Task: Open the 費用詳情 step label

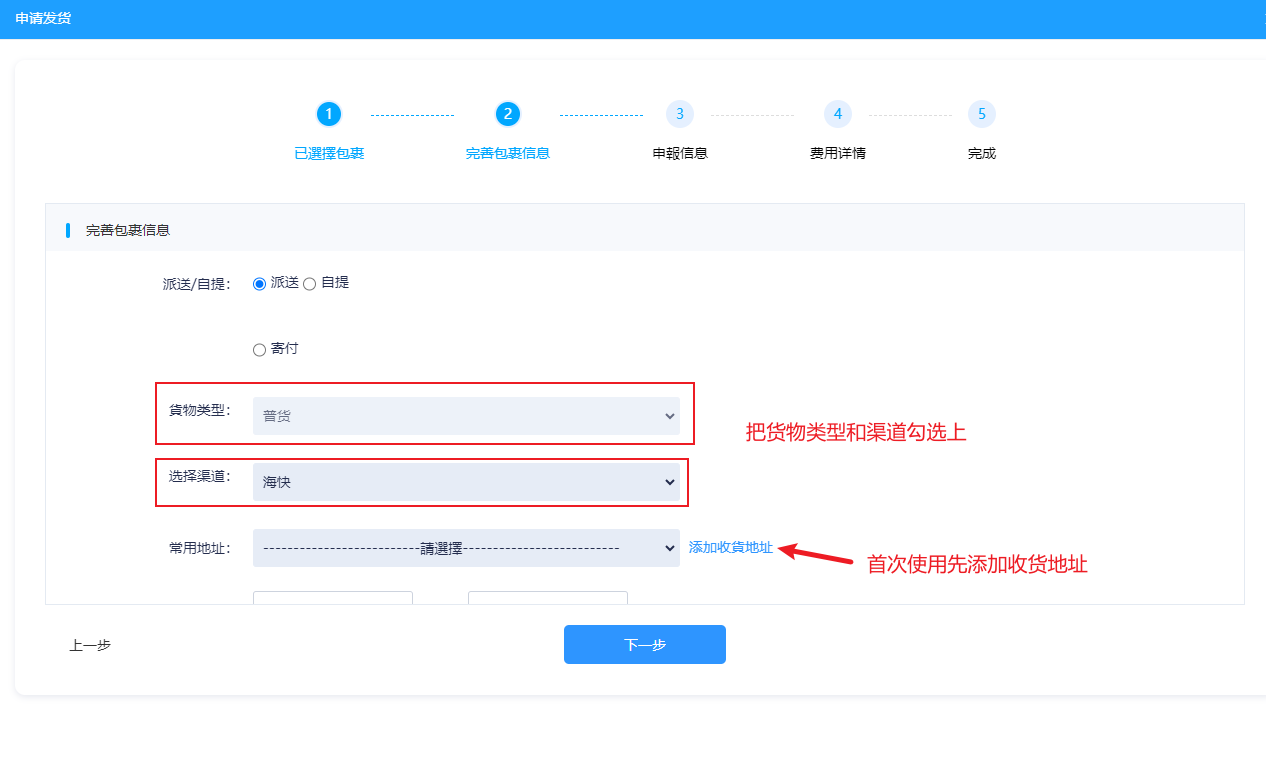Action: (x=837, y=154)
